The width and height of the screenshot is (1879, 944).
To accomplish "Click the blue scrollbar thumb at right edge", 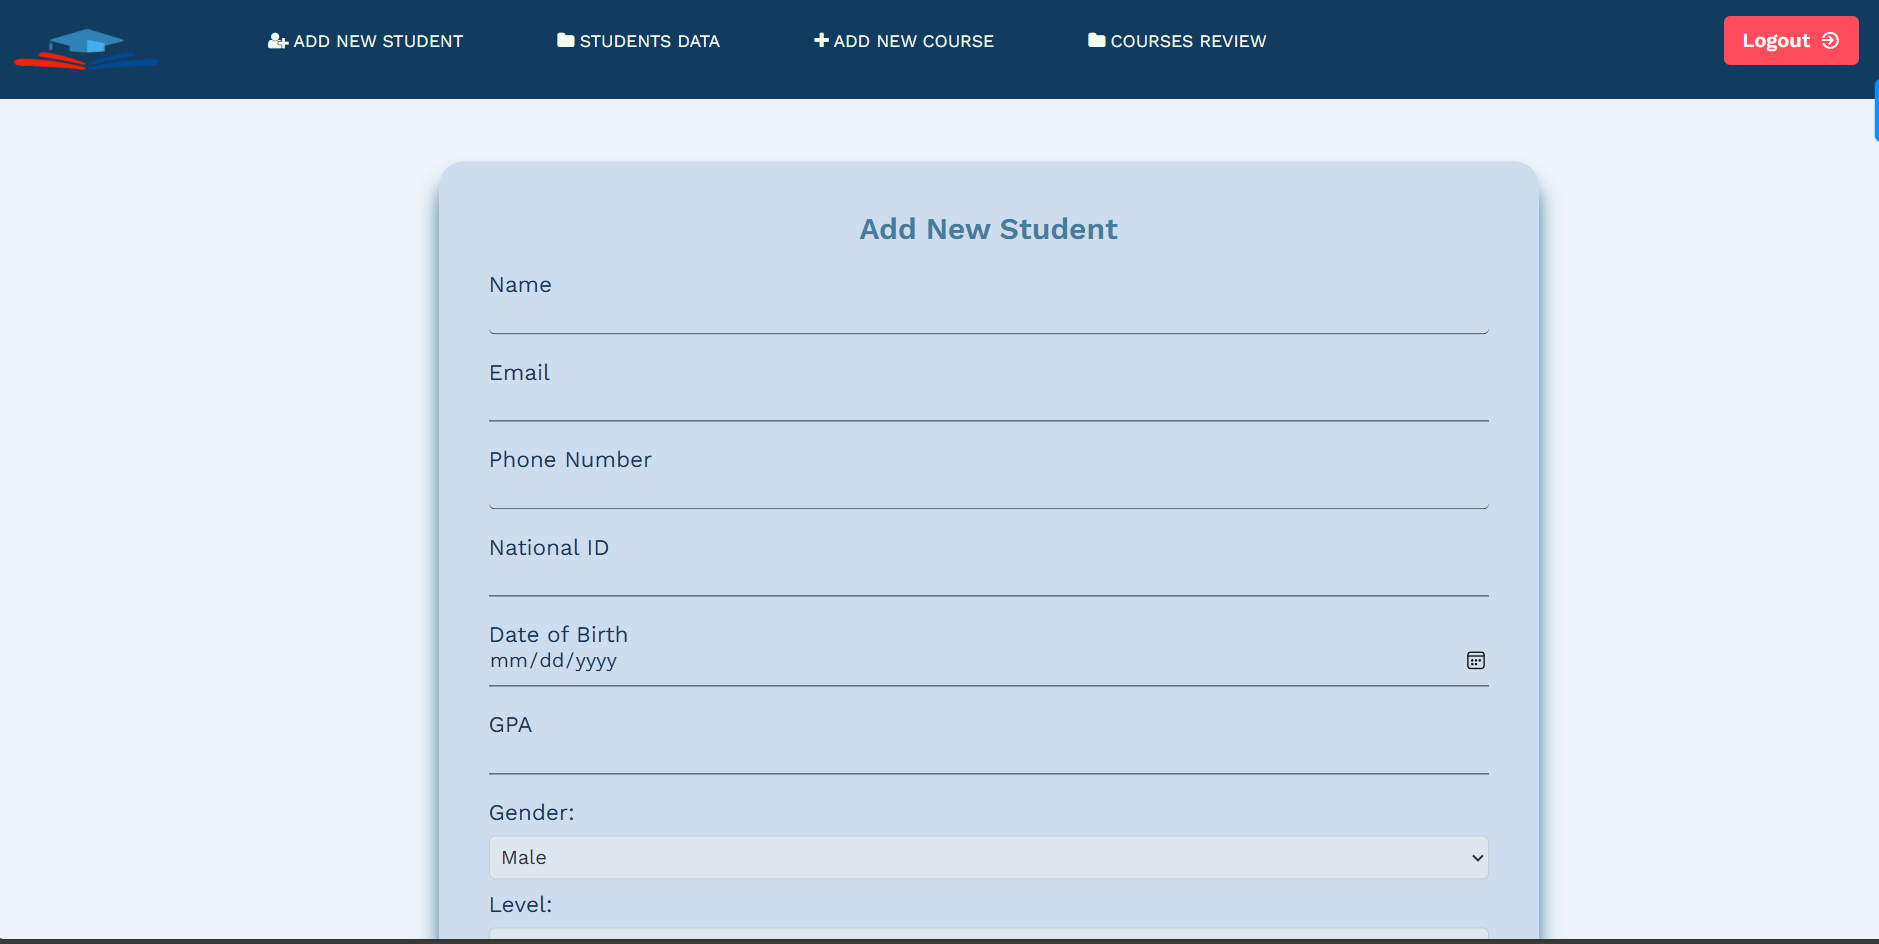I will coord(1876,111).
